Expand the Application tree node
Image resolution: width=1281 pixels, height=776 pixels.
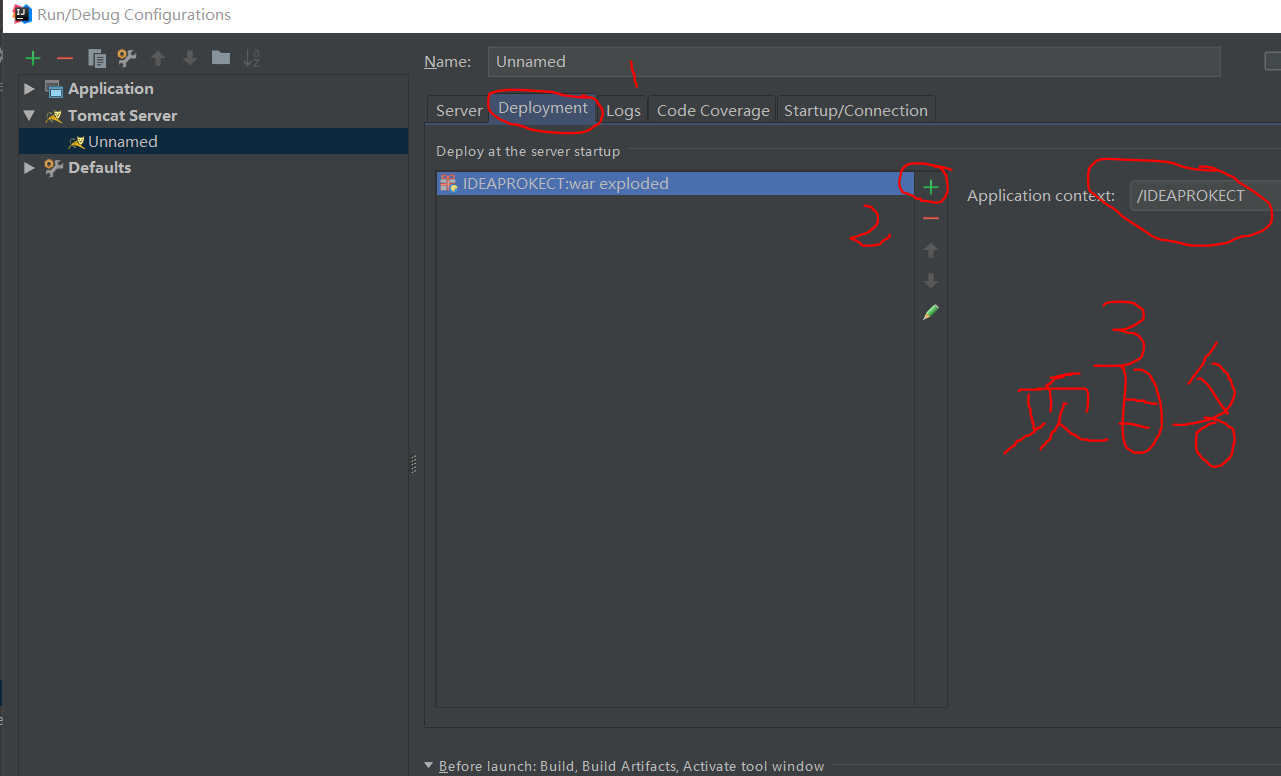[x=30, y=89]
